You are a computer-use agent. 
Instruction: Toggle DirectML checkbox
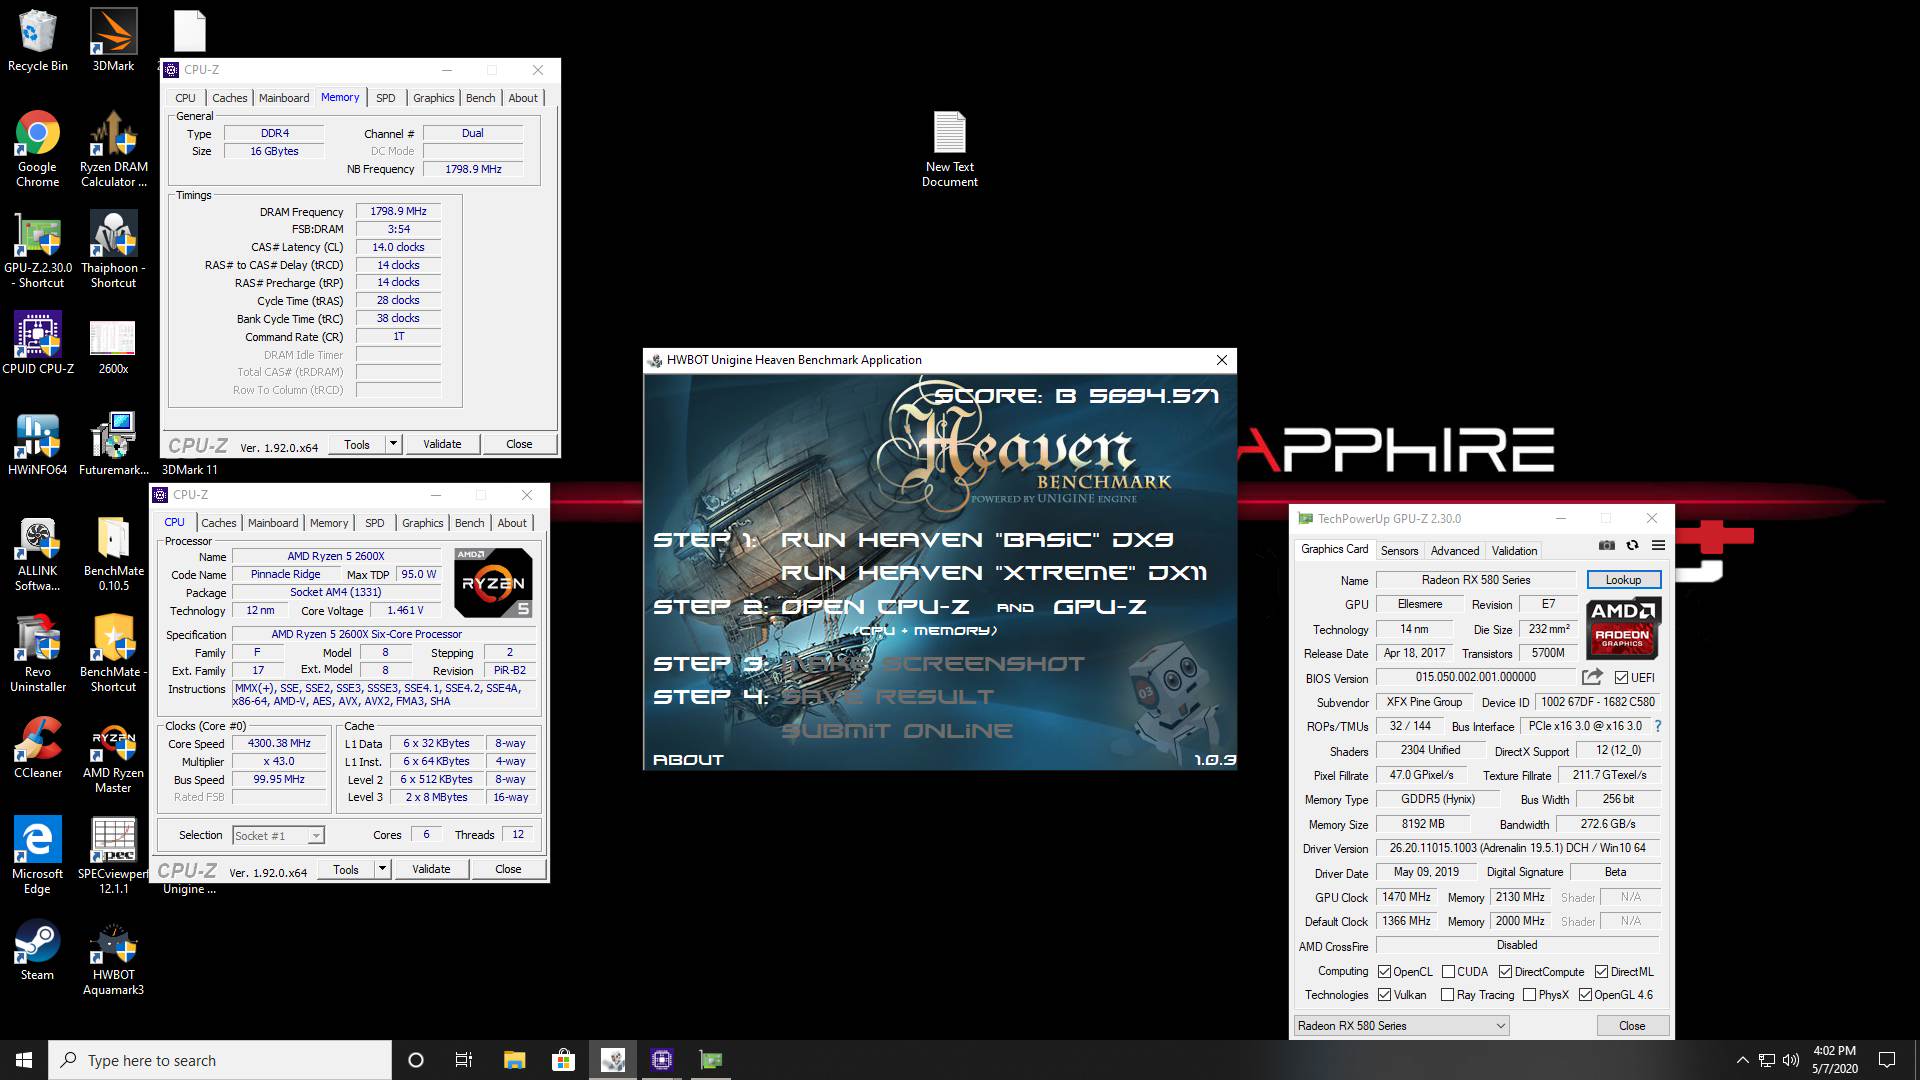tap(1601, 972)
